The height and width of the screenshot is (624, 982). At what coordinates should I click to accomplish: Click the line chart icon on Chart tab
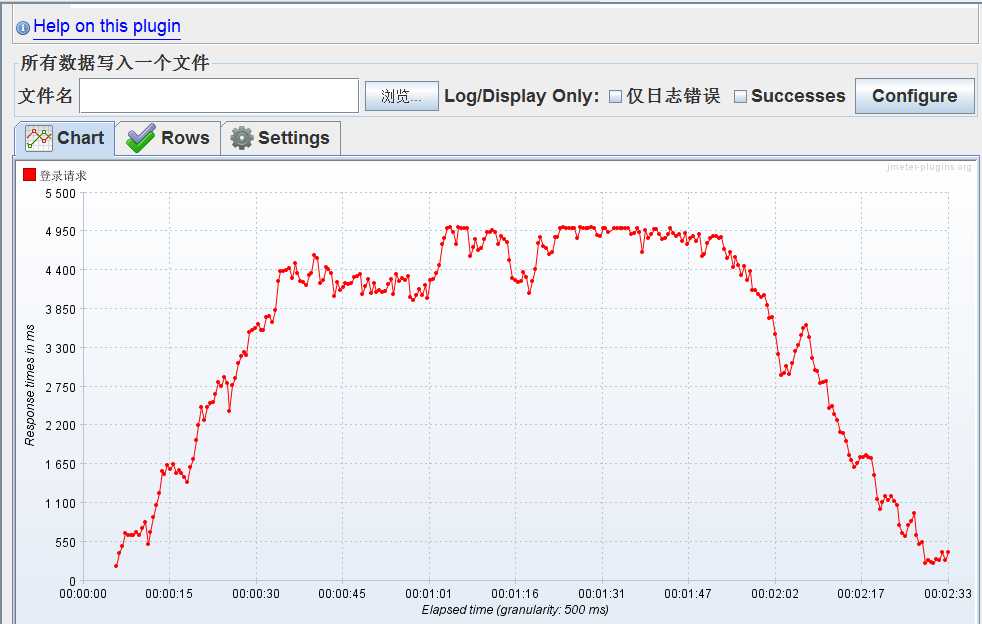(38, 138)
